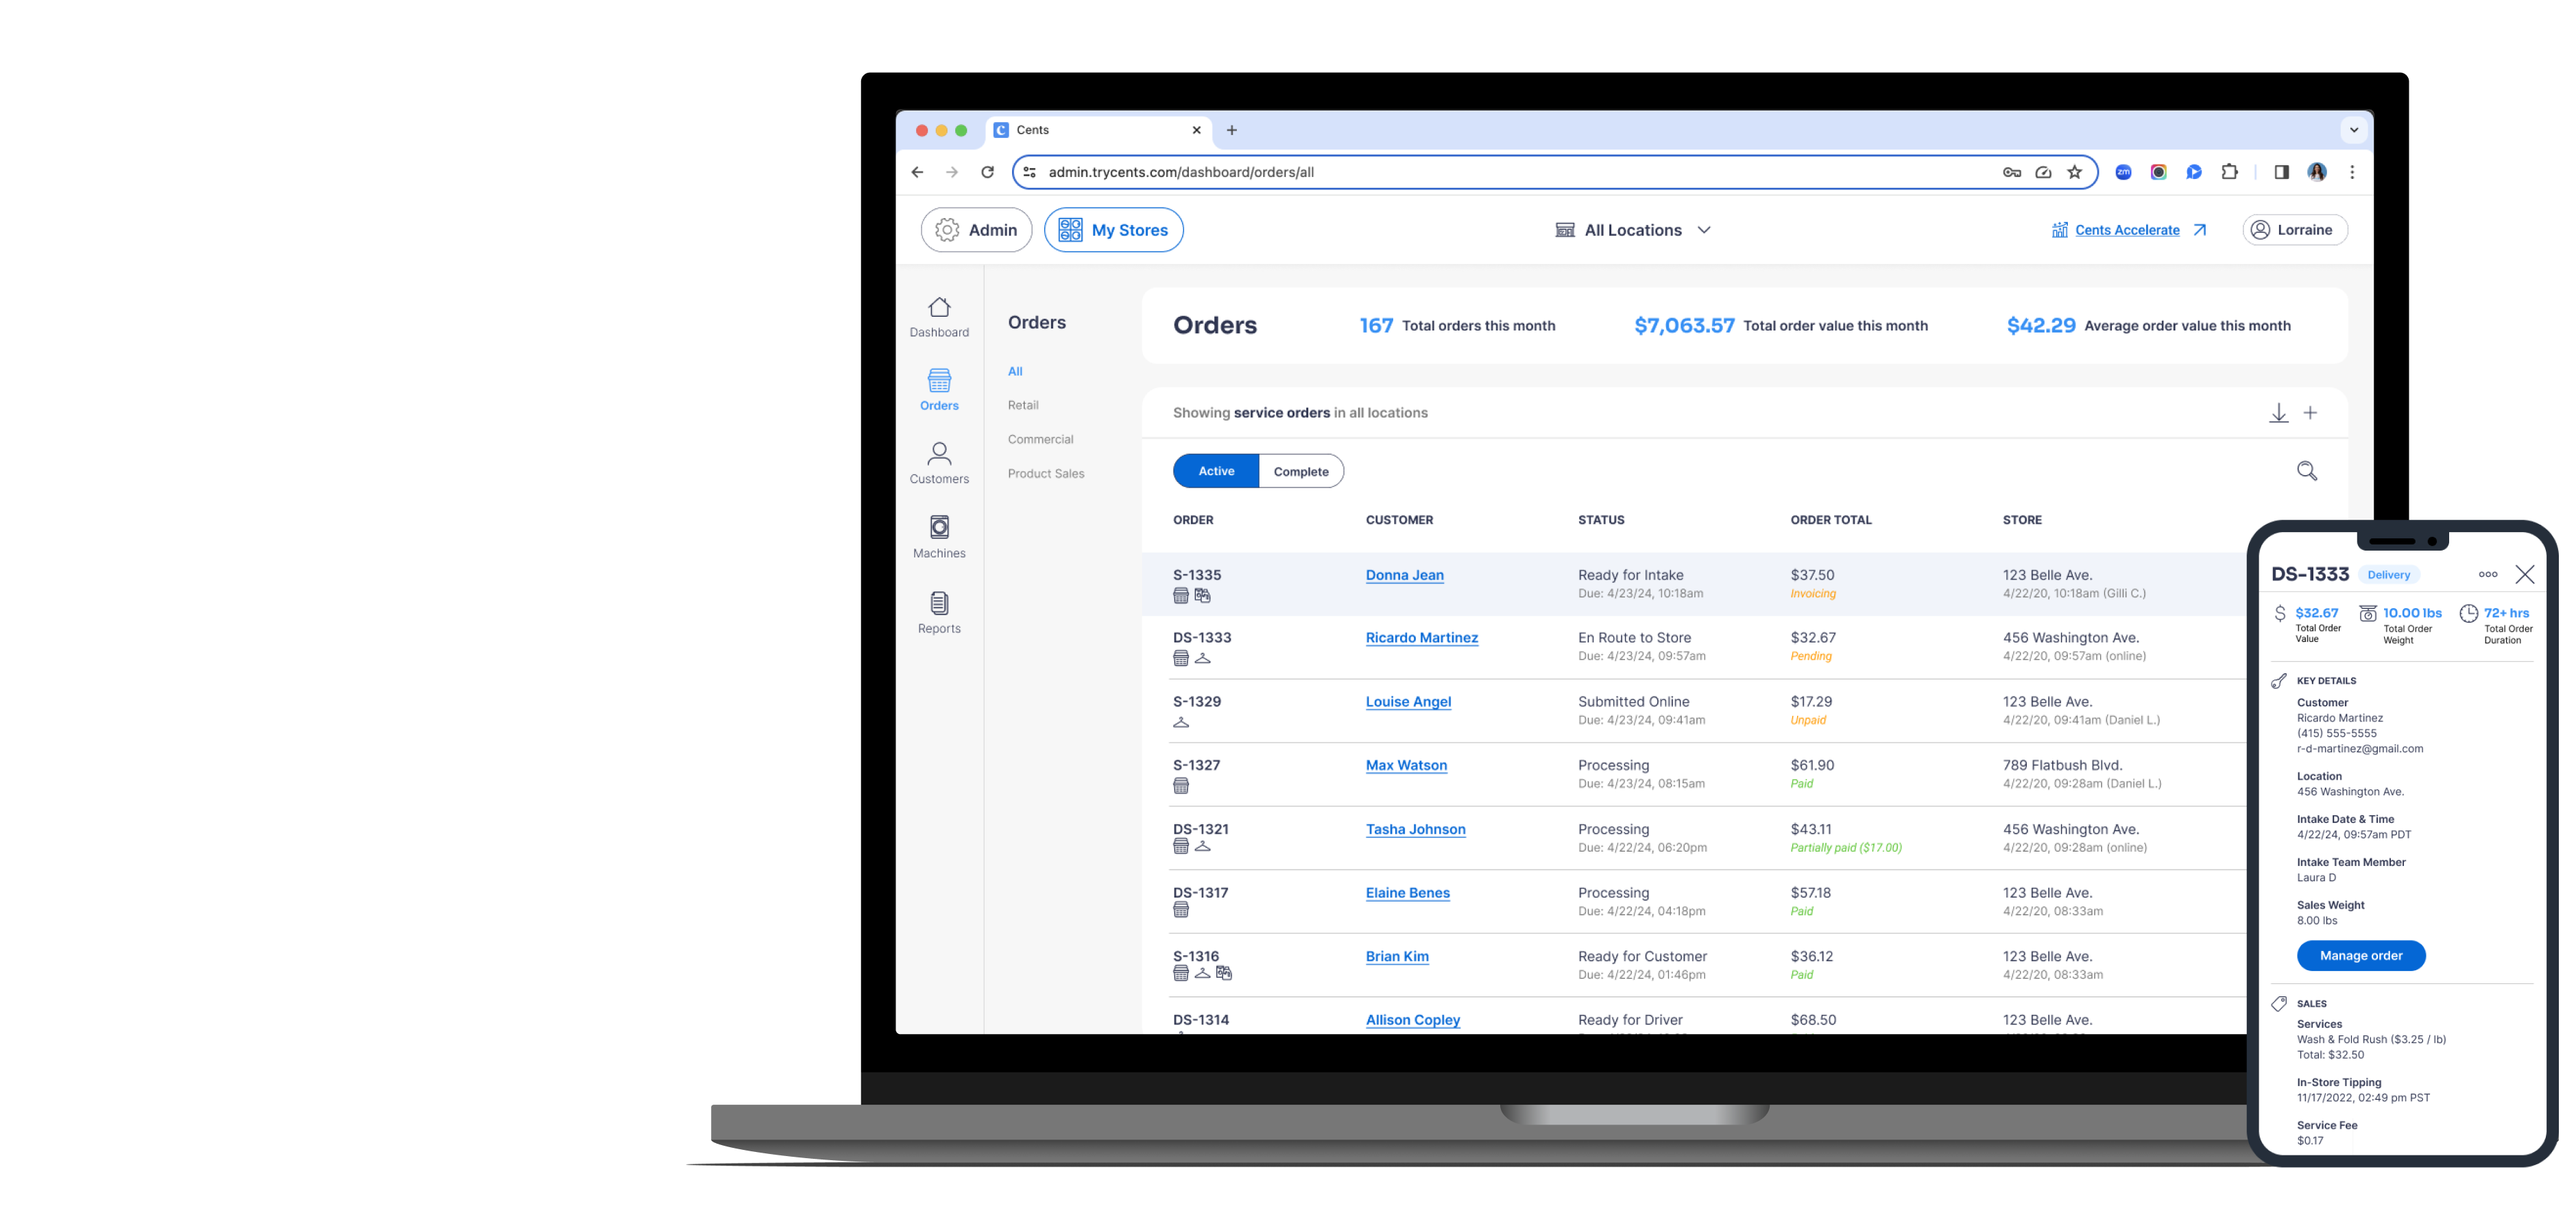2576x1213 pixels.
Task: Click the search icon in orders list
Action: click(x=2308, y=470)
